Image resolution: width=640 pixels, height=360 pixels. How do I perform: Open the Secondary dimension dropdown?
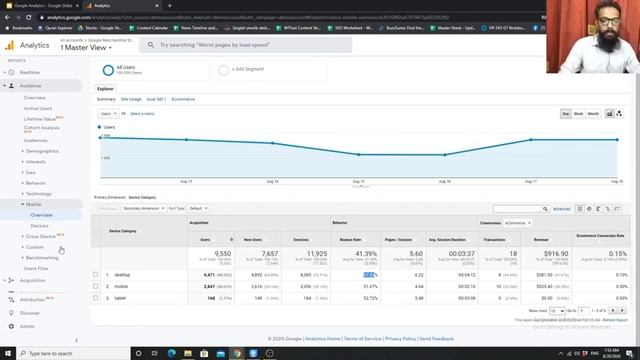(143, 209)
